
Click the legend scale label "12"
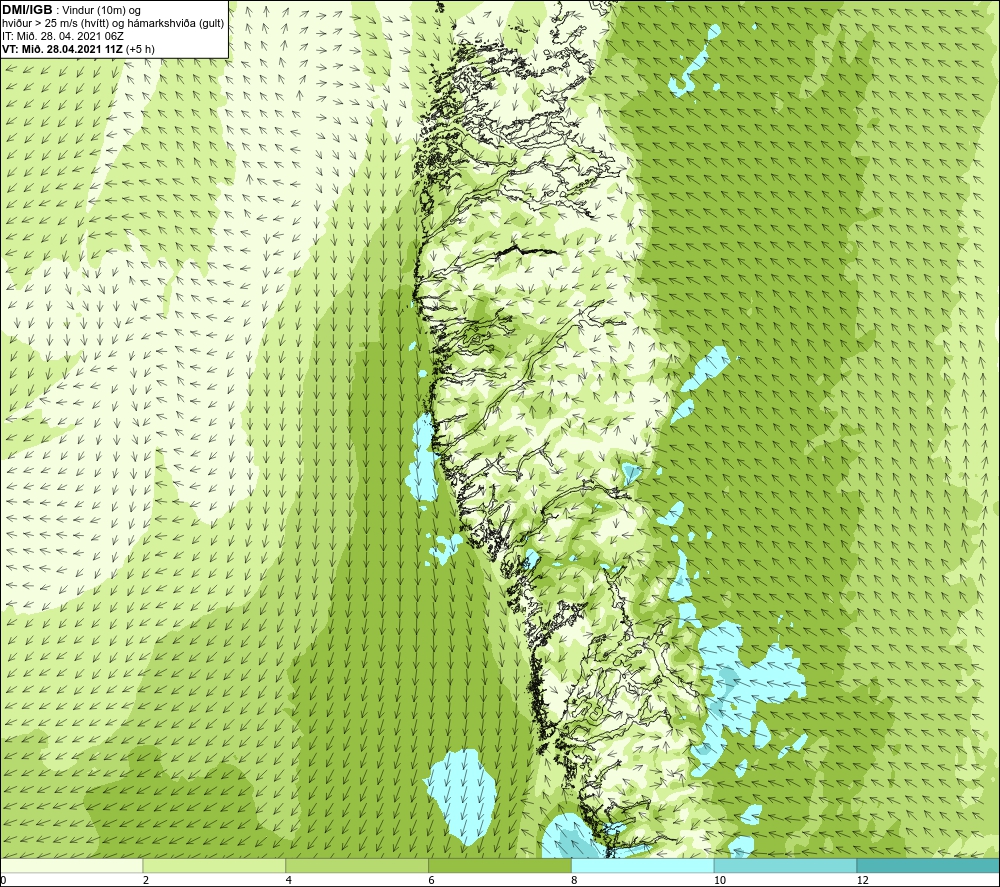863,881
